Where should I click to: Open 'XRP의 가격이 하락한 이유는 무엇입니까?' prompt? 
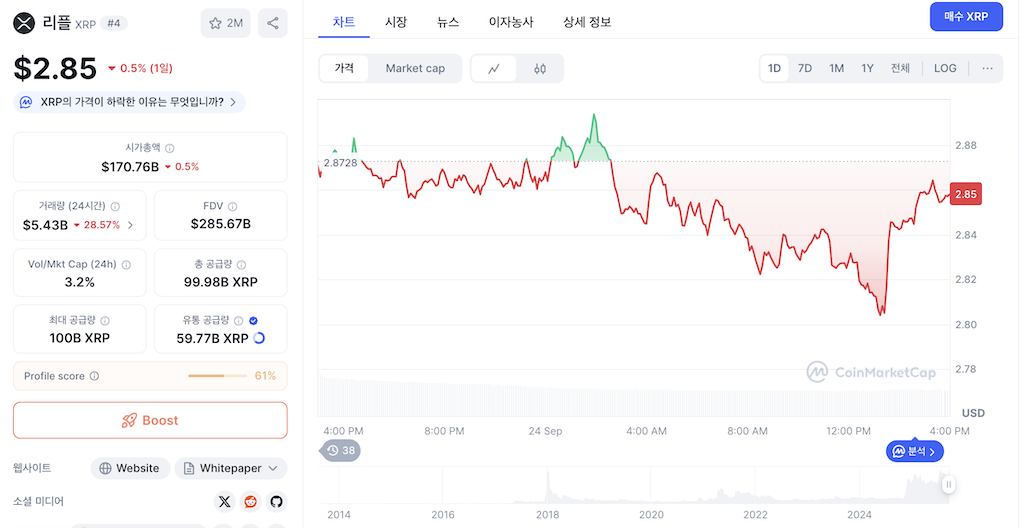[129, 102]
